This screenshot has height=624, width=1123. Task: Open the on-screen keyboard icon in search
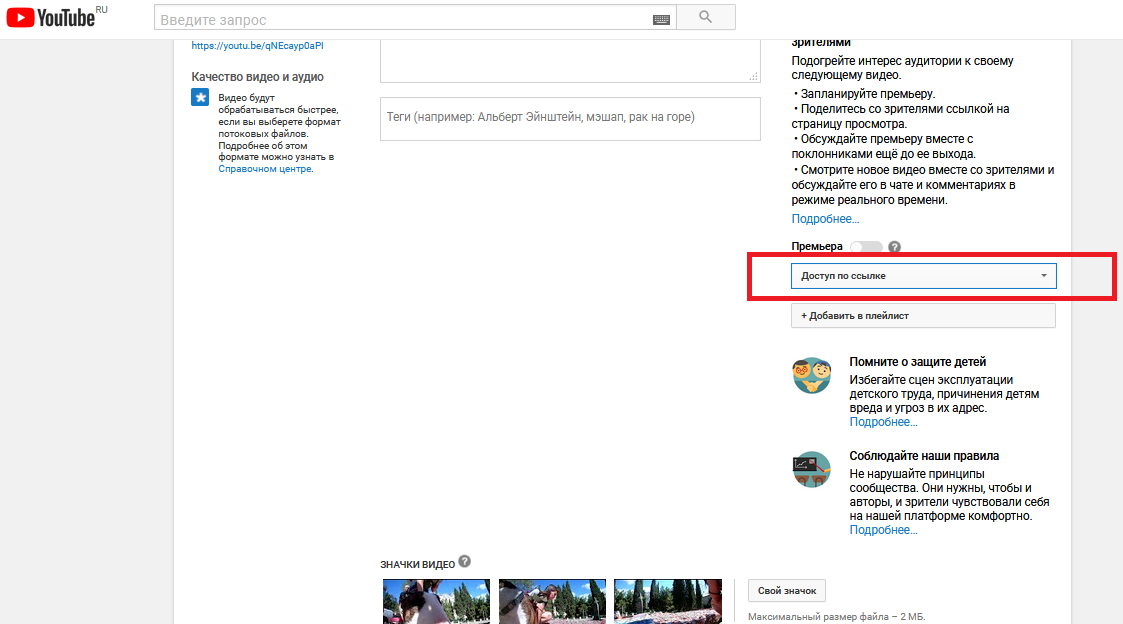[x=661, y=19]
